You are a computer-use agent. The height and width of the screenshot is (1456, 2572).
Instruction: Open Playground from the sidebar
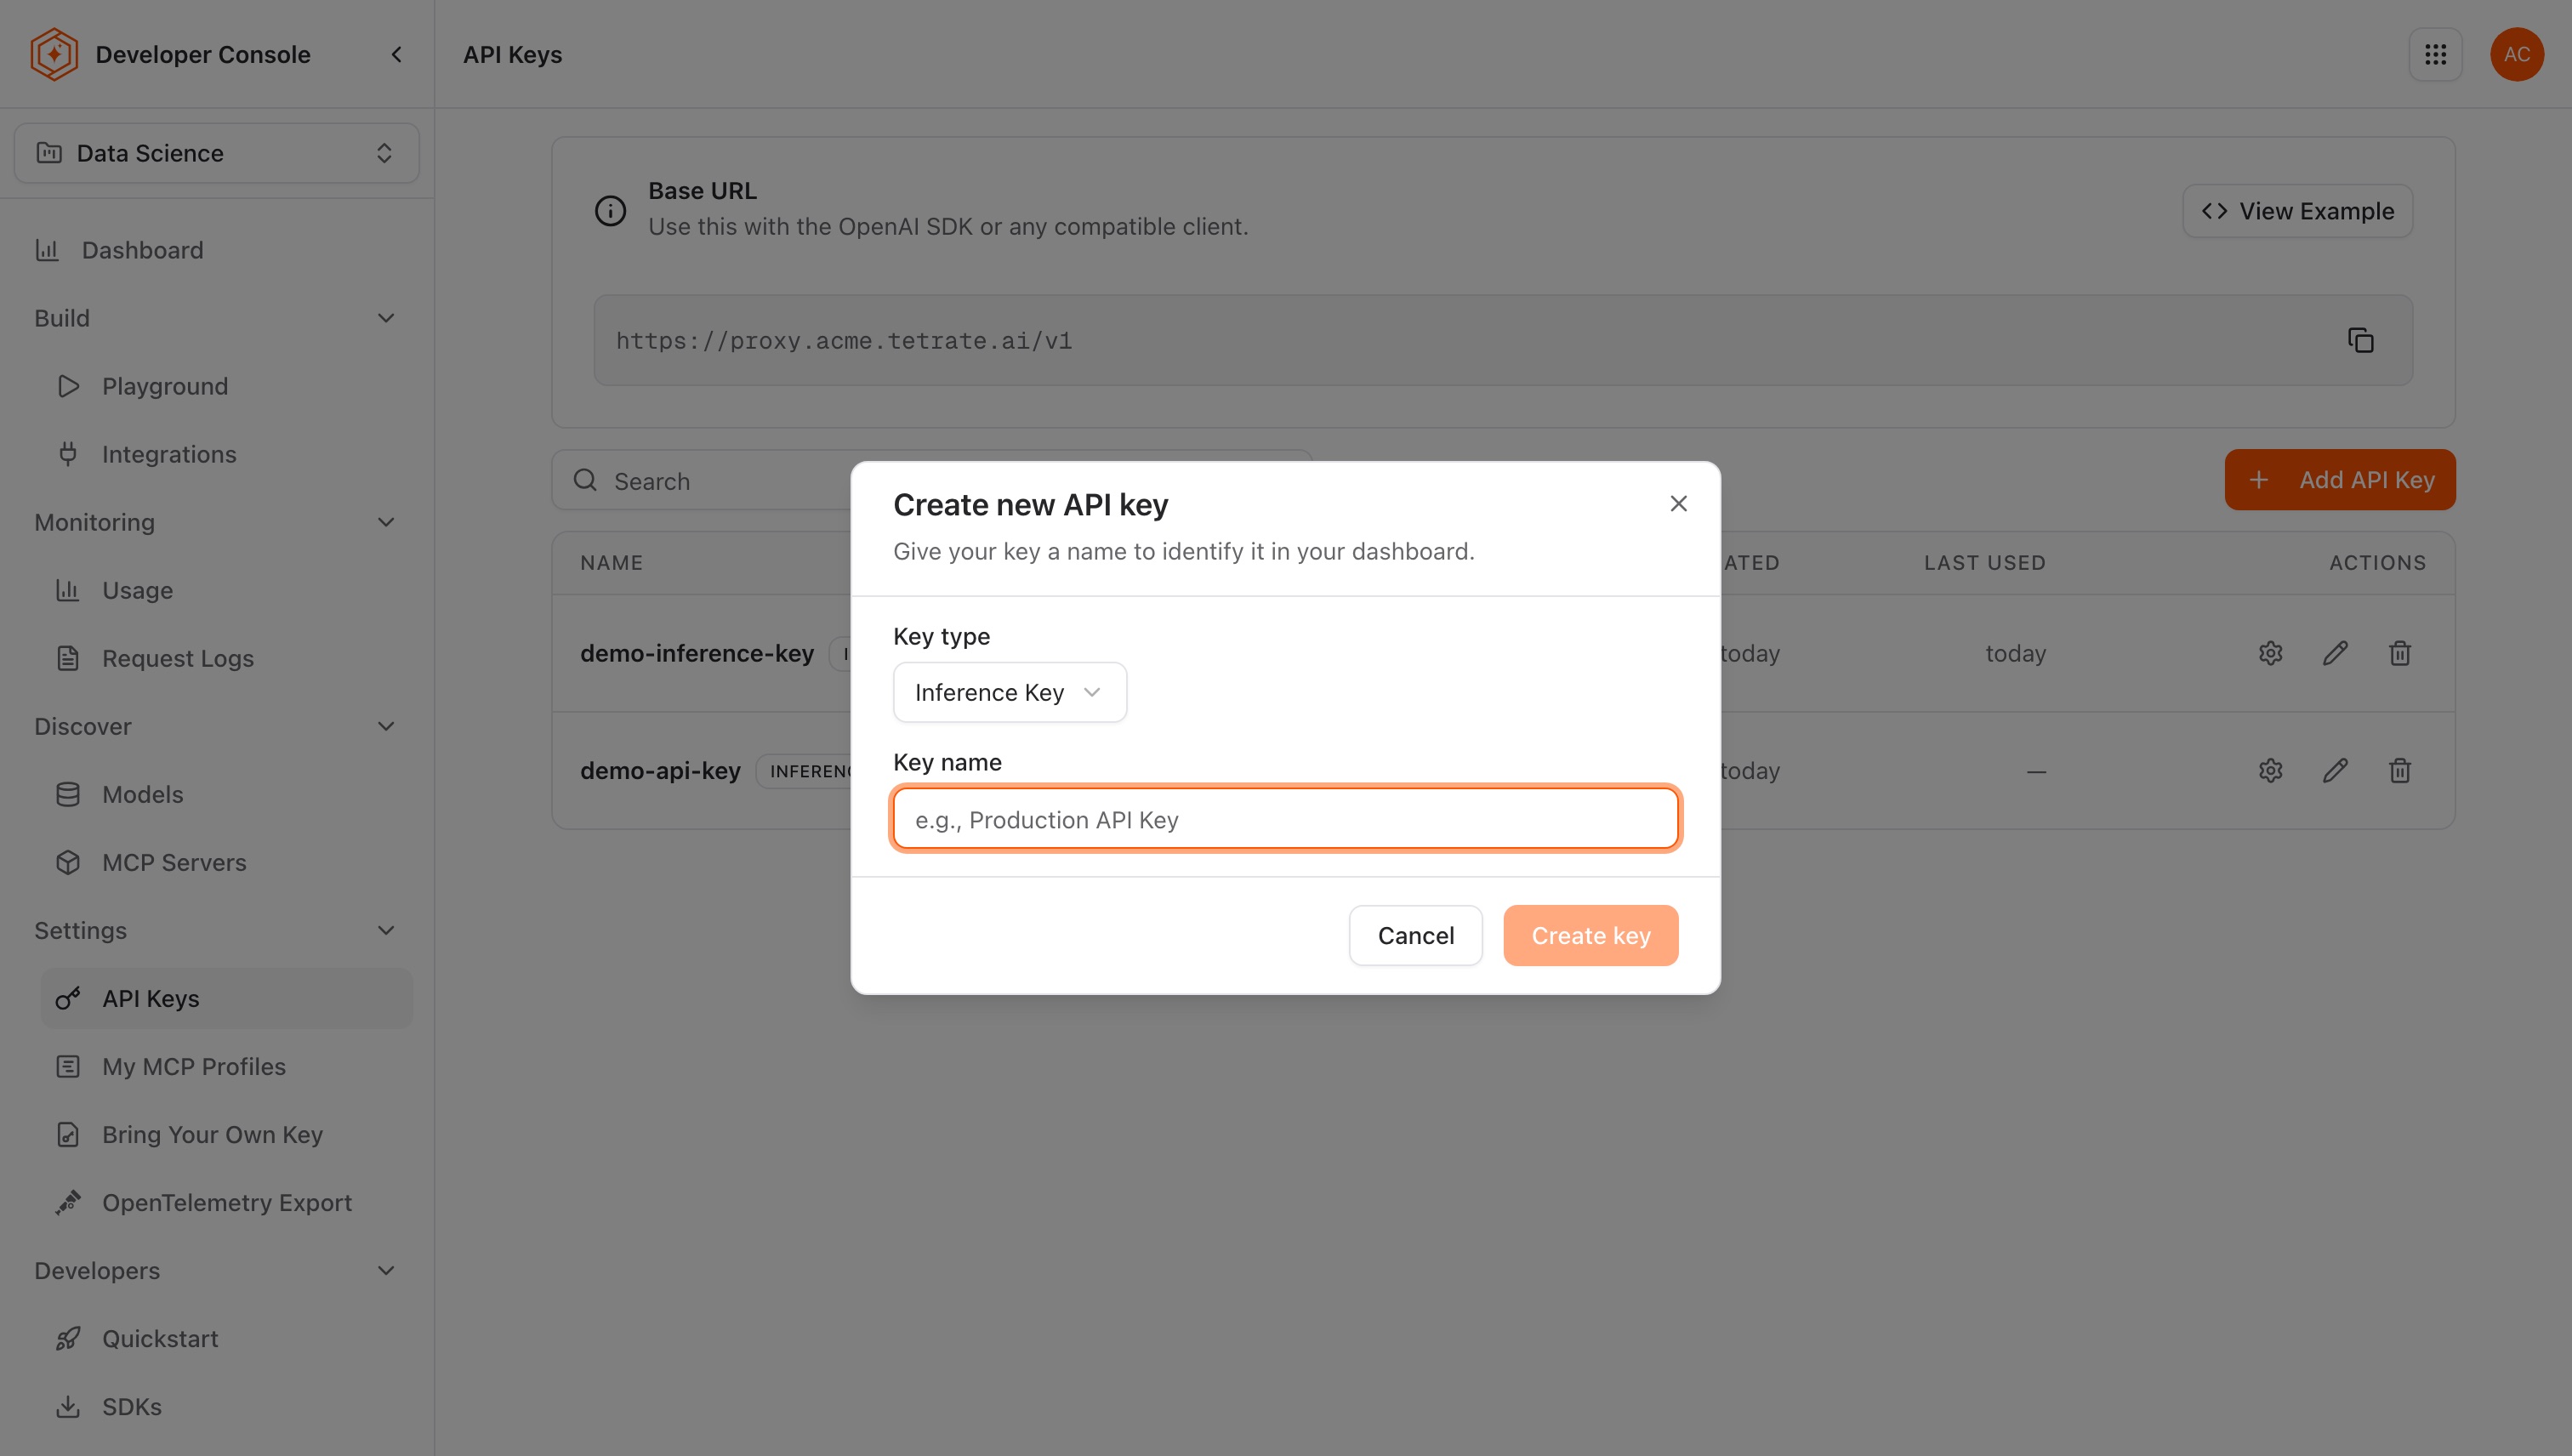point(226,386)
